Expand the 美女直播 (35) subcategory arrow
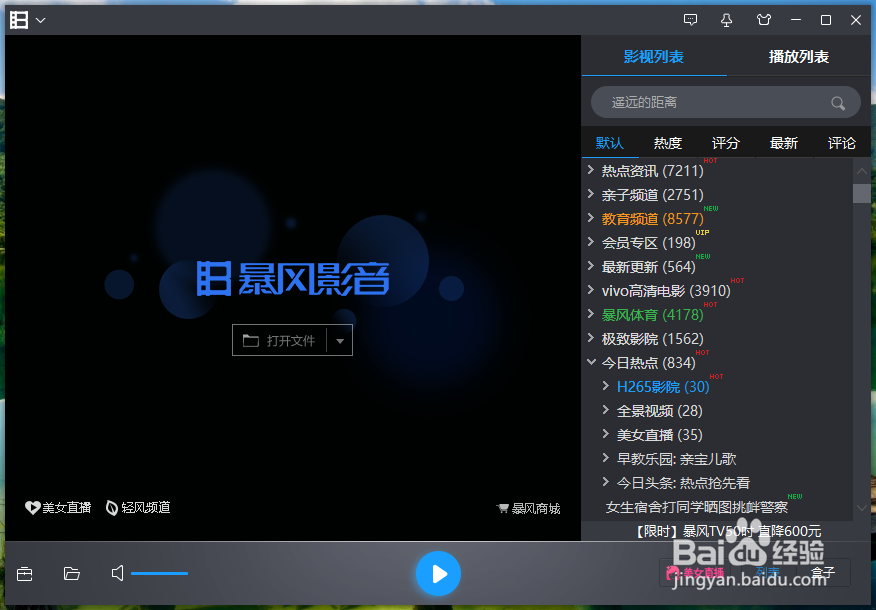 606,433
